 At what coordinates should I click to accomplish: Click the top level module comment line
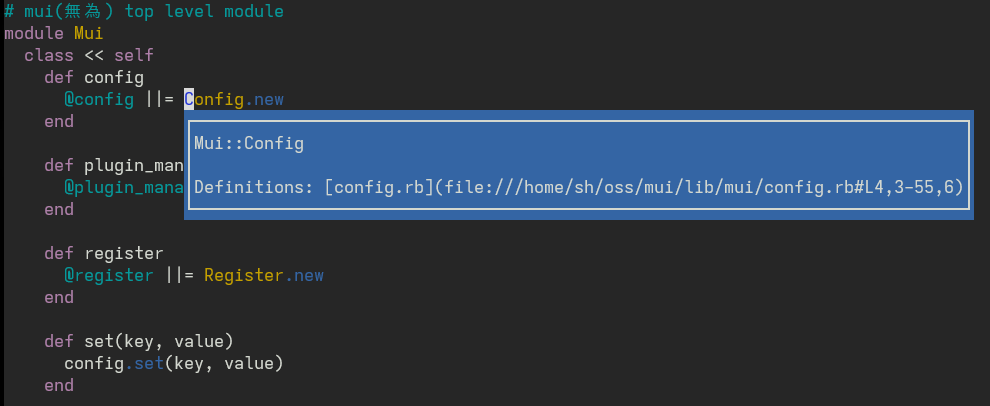click(144, 12)
